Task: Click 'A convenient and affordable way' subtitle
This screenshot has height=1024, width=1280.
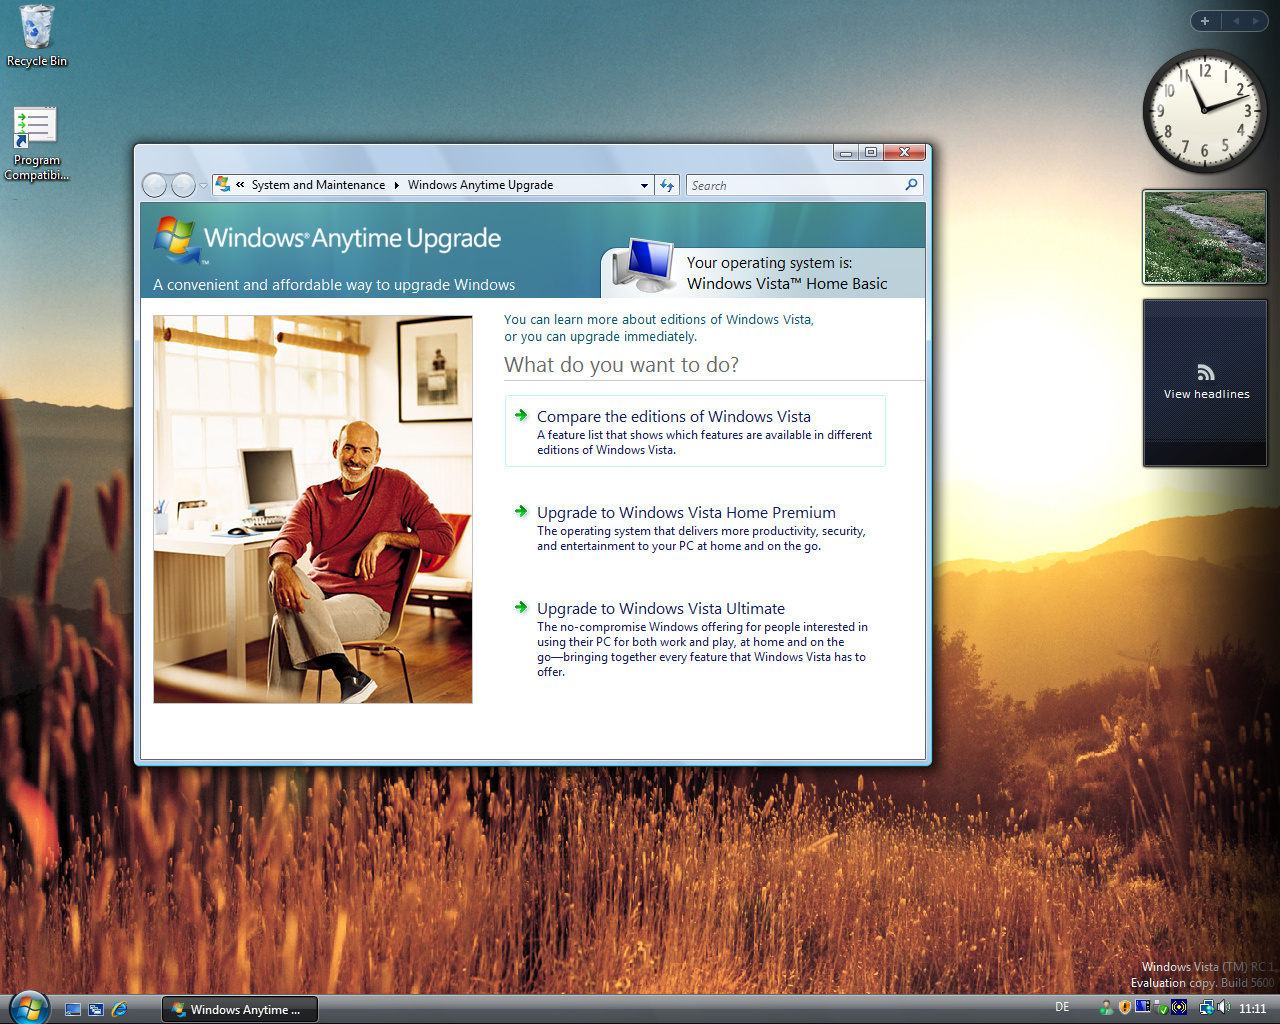Action: 334,285
